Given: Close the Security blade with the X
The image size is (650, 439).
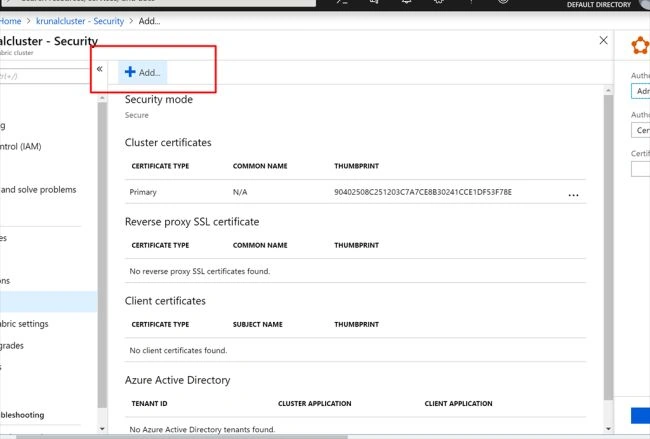Looking at the screenshot, I should point(603,40).
